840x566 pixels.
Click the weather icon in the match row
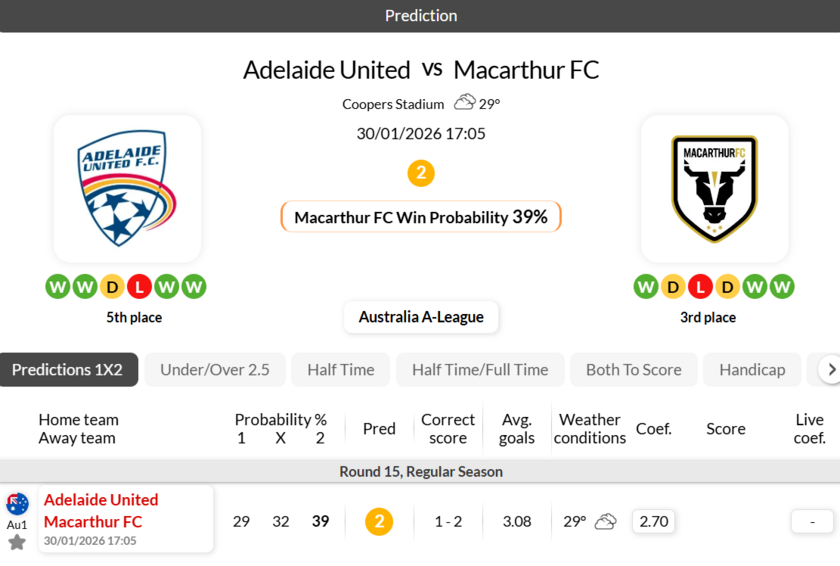605,522
